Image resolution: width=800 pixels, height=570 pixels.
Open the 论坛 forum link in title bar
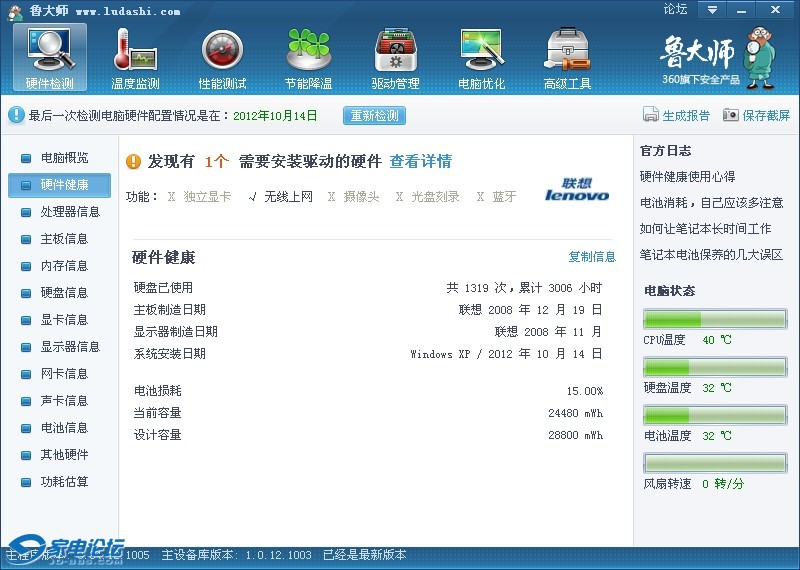click(x=676, y=10)
